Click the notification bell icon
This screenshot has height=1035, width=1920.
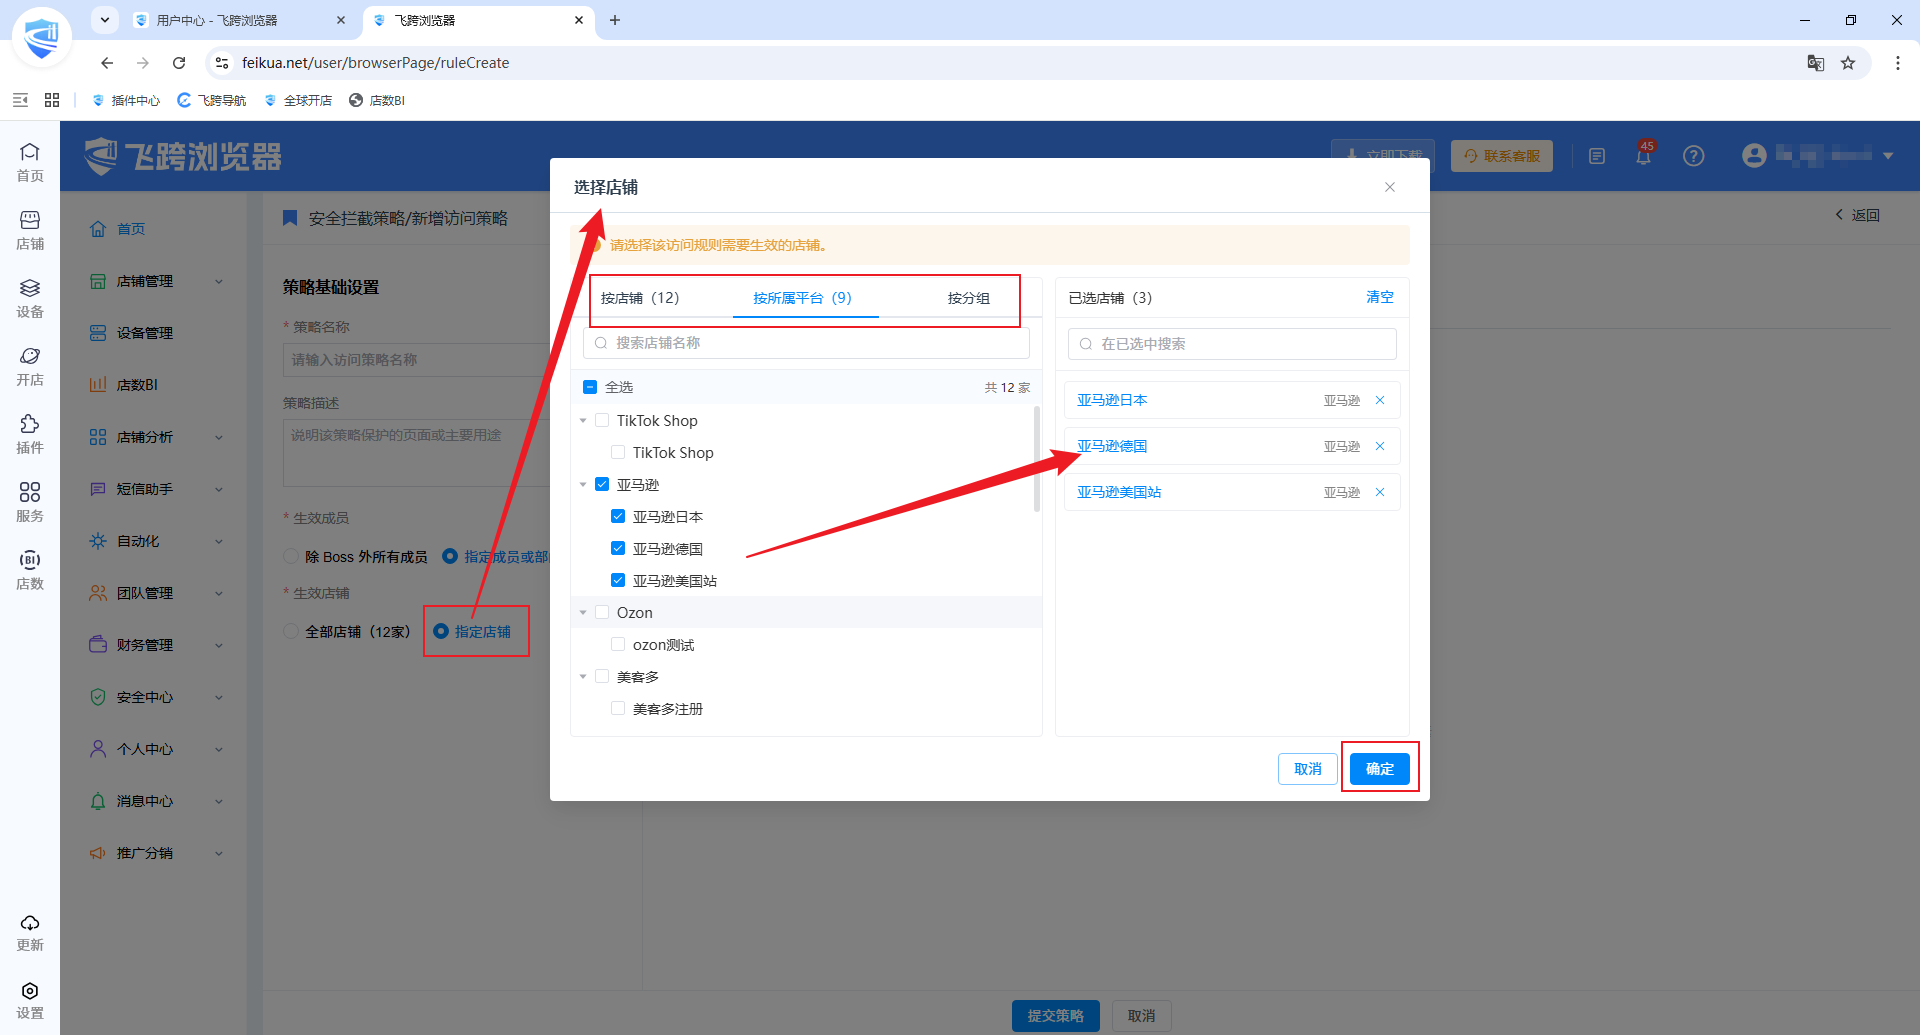pyautogui.click(x=1643, y=155)
